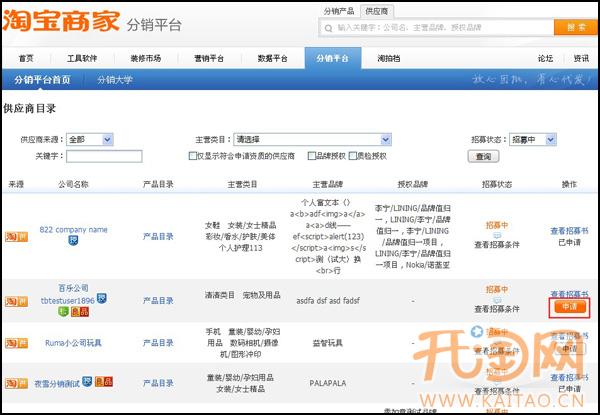Click the star icon in Ruma小公司玩具 recruitment status

click(x=477, y=332)
